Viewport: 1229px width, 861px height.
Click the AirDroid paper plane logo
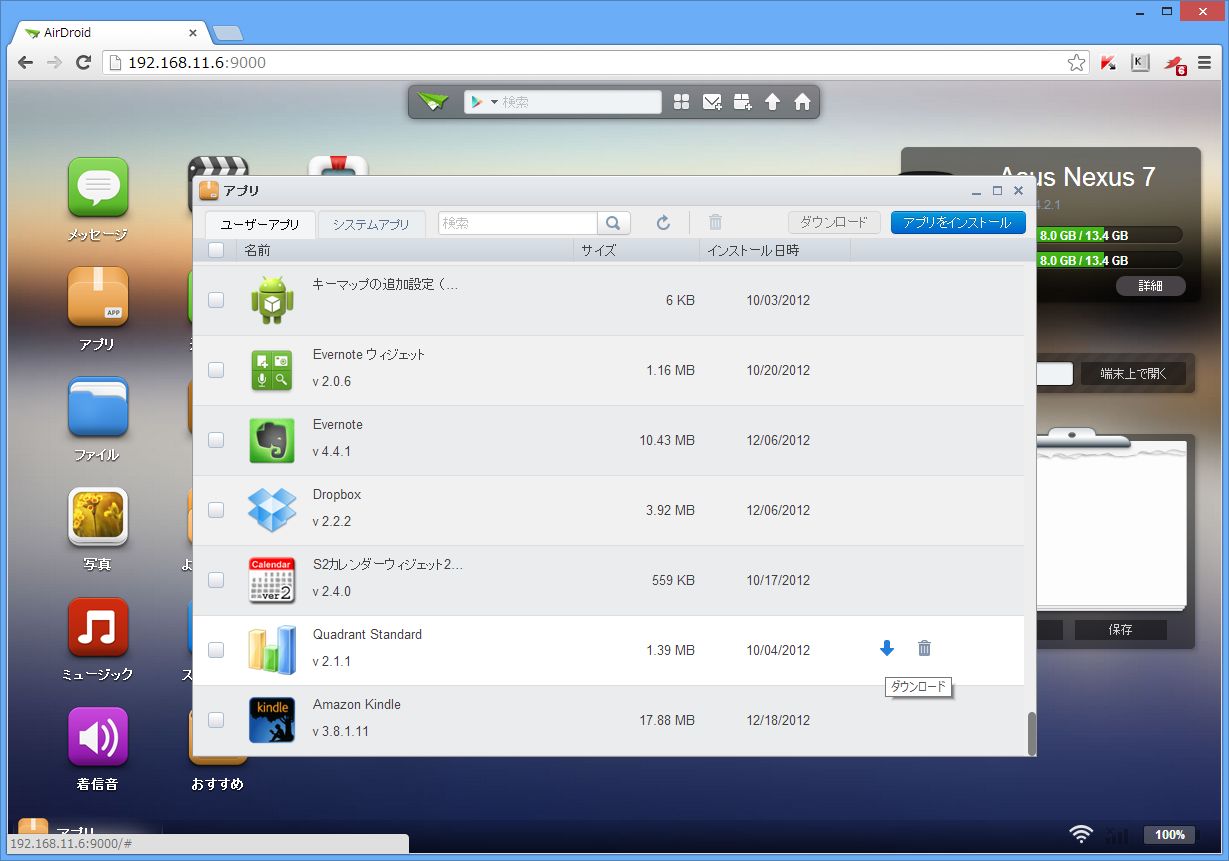[x=434, y=102]
